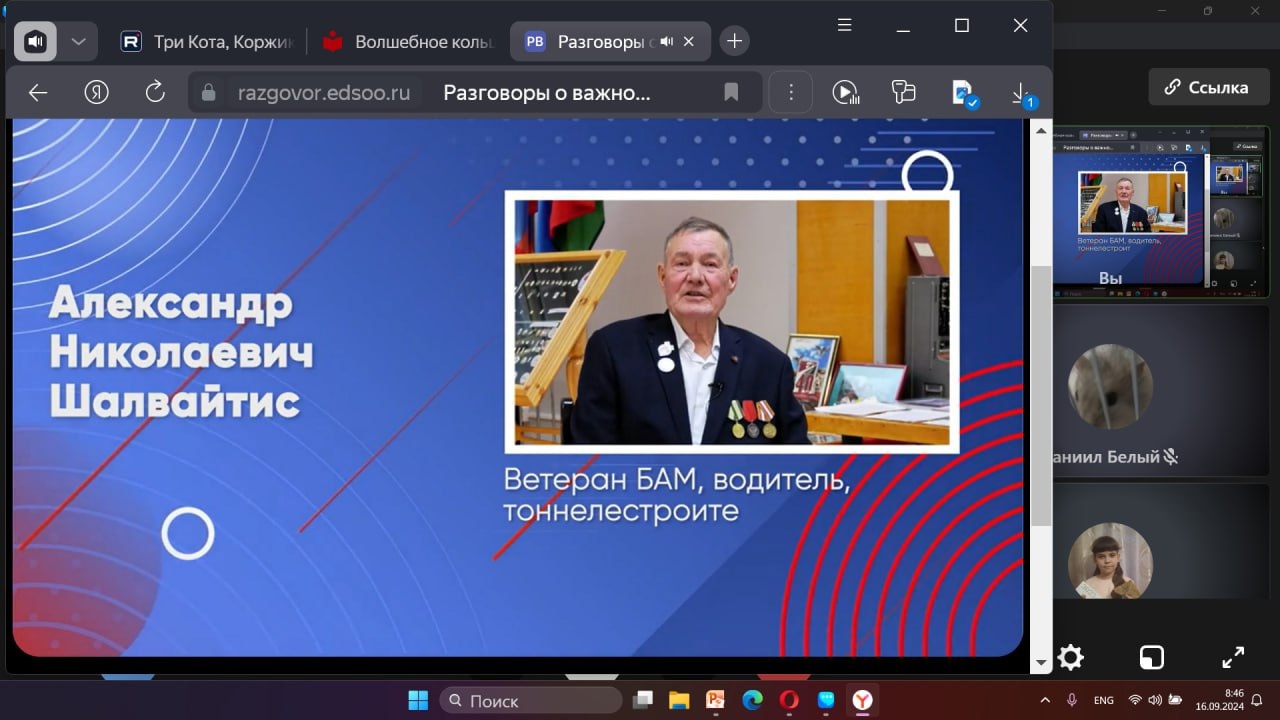Screen dimensions: 1280x720
Task: Click the page vertical scrollbar thumb
Action: tap(1041, 395)
